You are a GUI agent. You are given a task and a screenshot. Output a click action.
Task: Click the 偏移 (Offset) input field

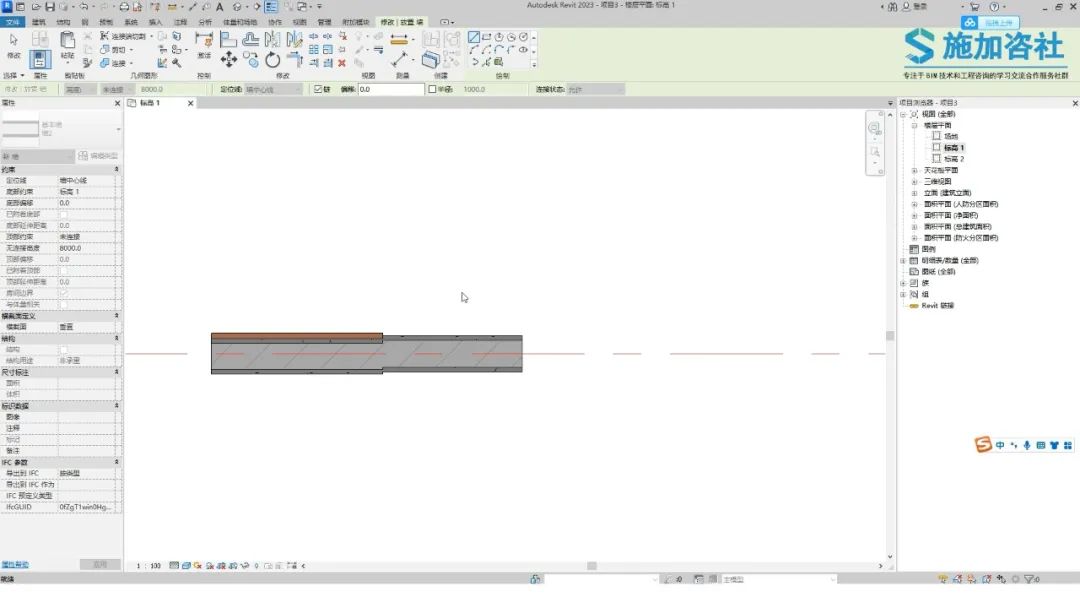tap(391, 90)
